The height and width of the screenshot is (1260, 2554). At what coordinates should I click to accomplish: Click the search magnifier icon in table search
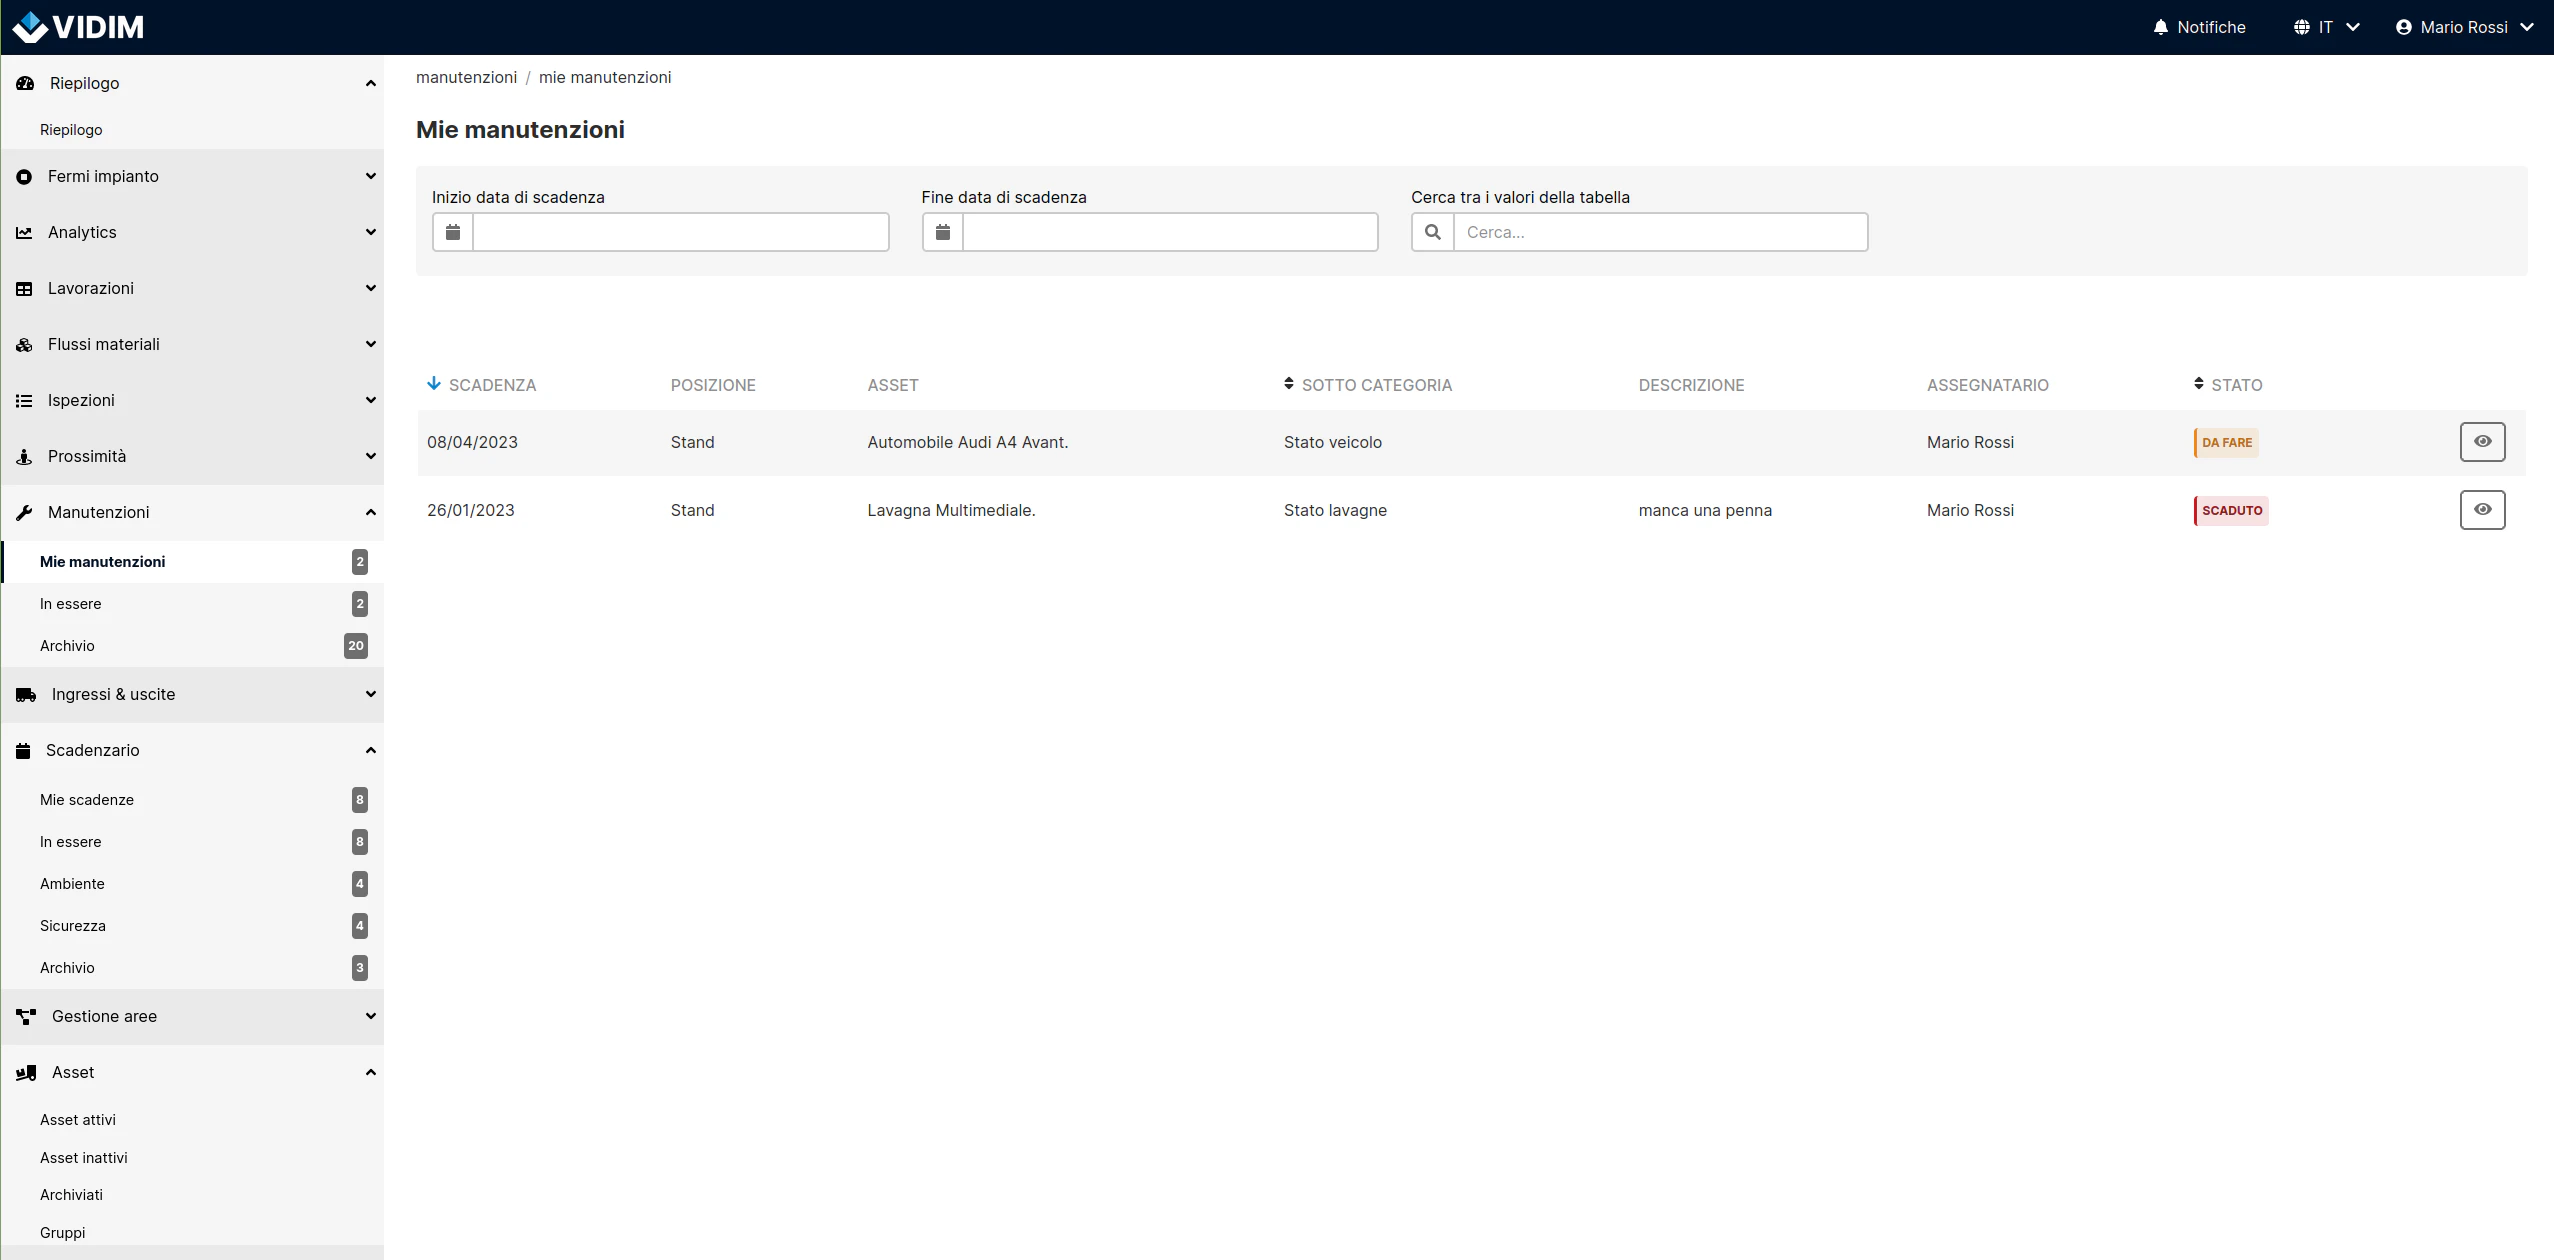coord(1432,231)
